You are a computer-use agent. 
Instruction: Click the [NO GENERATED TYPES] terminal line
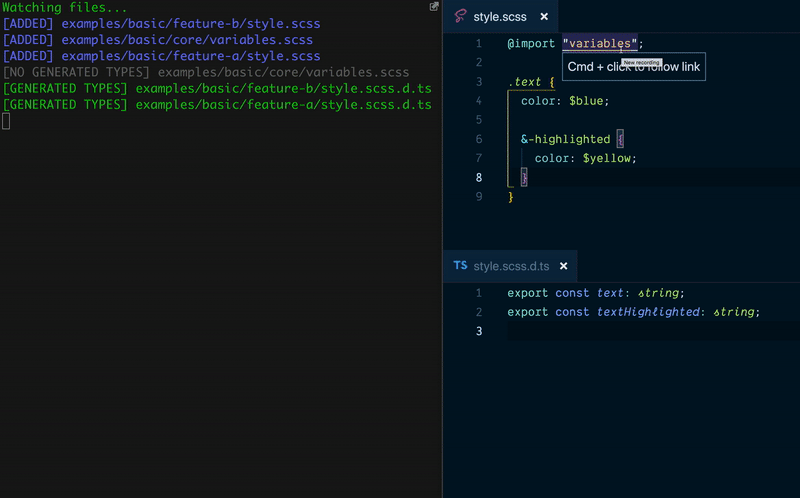206,72
